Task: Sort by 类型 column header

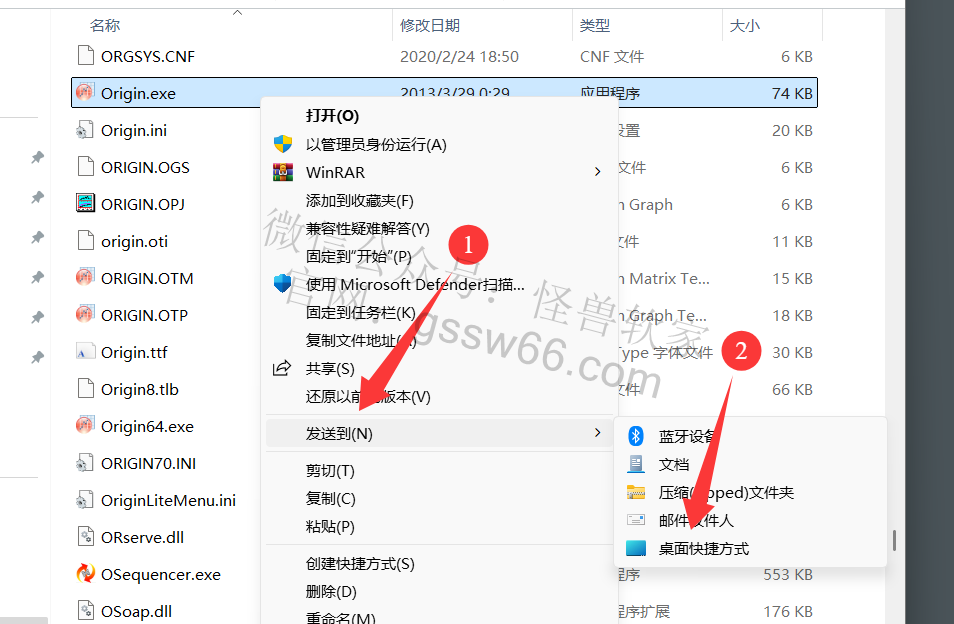Action: (x=595, y=26)
